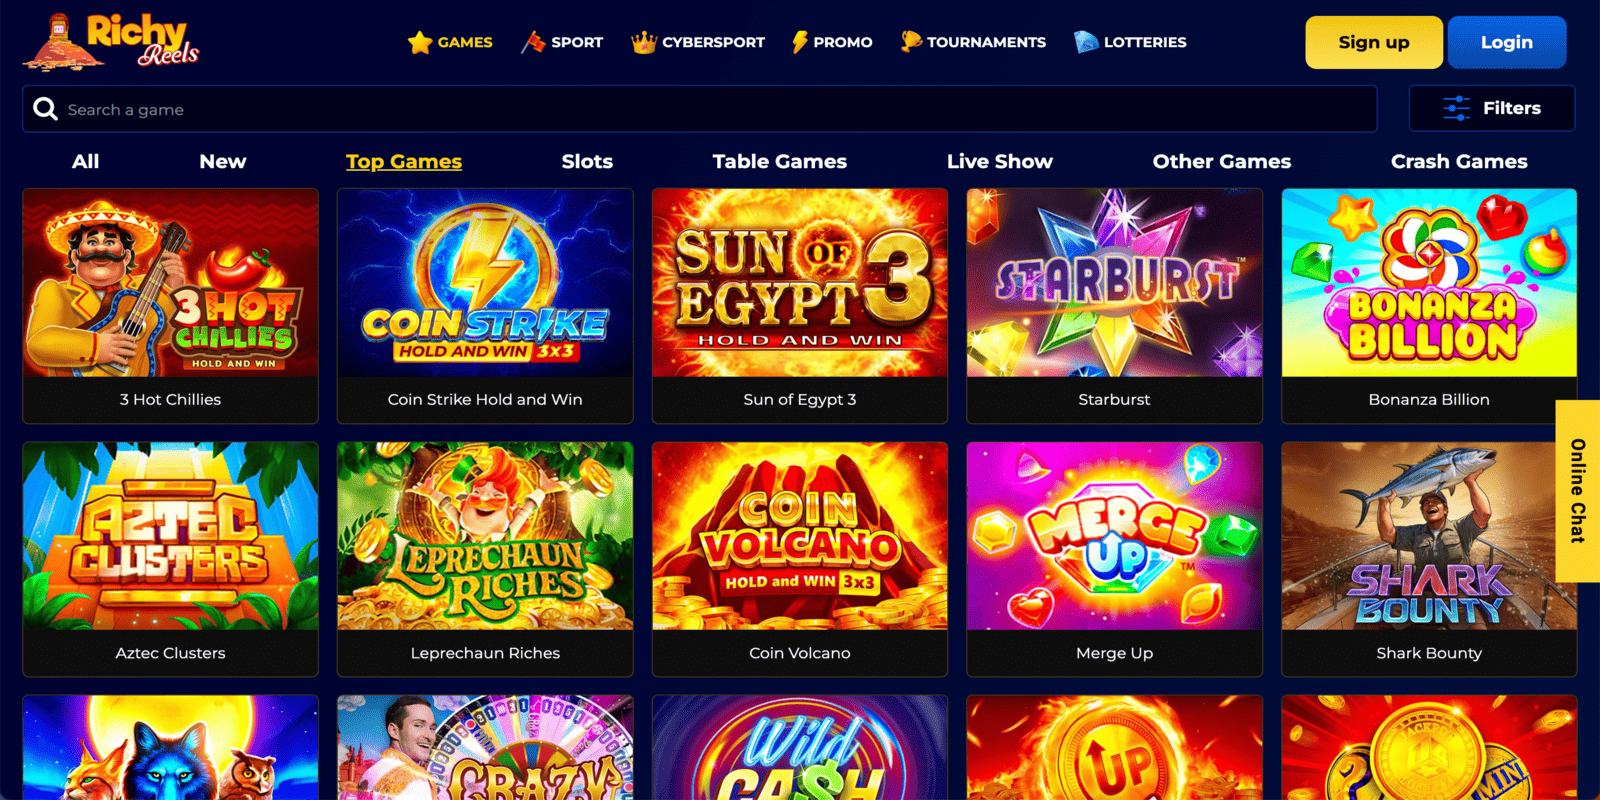Screen dimensions: 1600x800
Task: Click the Sign up button
Action: click(x=1373, y=42)
